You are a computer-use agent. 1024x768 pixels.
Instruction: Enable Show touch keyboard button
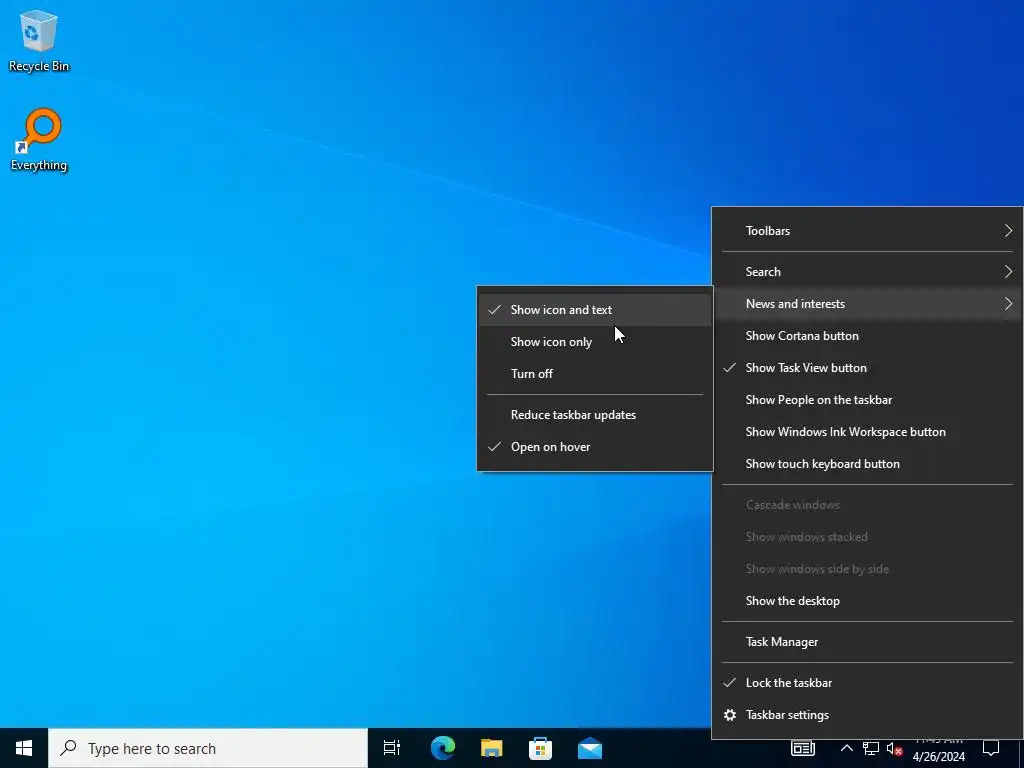coord(867,464)
